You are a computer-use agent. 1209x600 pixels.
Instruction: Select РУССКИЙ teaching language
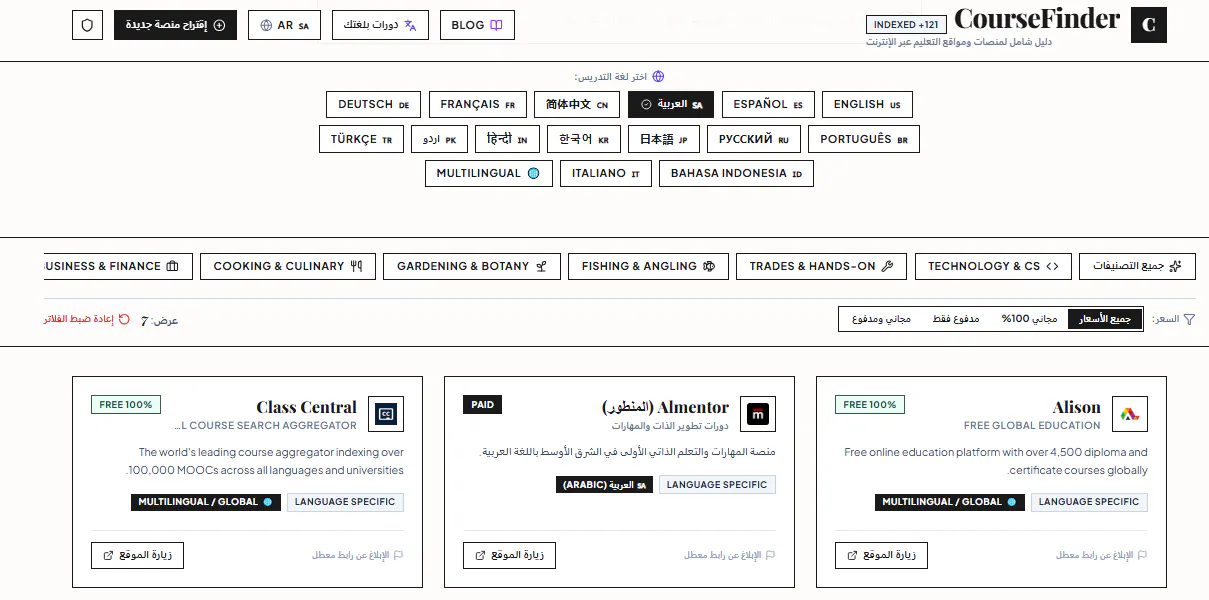coord(754,139)
